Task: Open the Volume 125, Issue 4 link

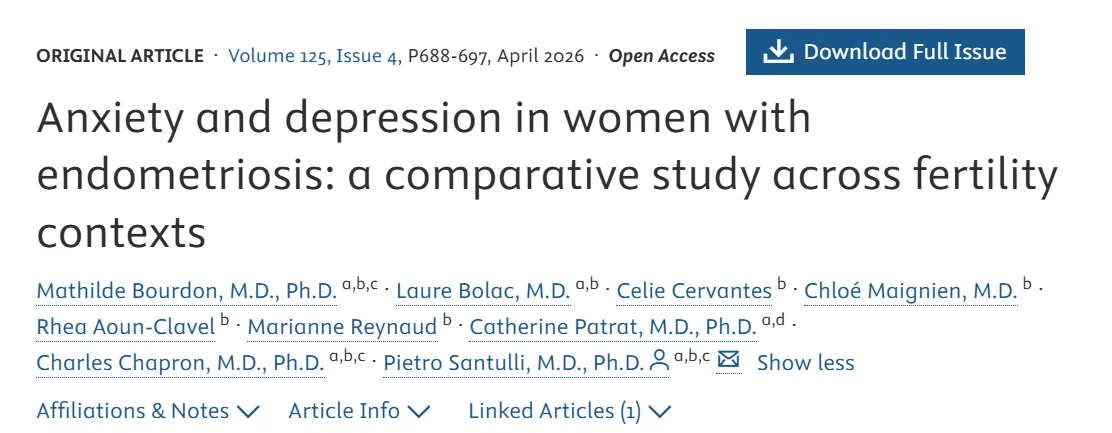Action: pyautogui.click(x=312, y=56)
